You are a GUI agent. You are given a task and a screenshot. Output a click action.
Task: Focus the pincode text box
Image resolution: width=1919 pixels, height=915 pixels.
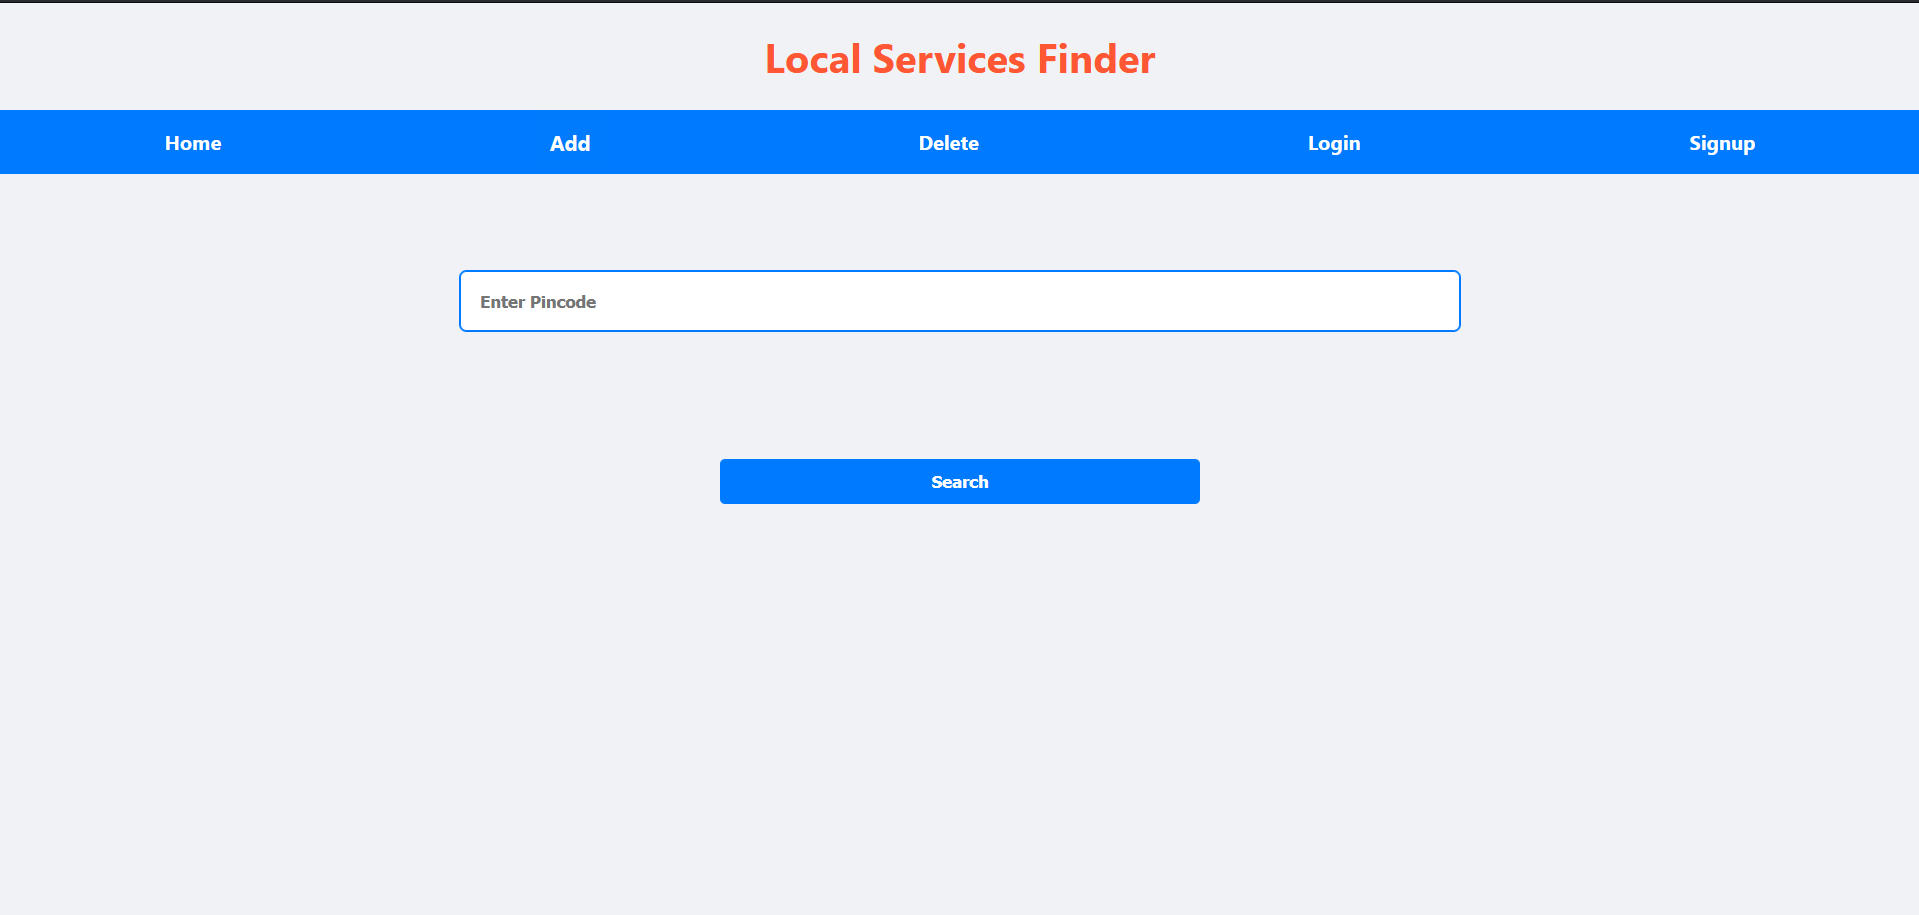[959, 301]
